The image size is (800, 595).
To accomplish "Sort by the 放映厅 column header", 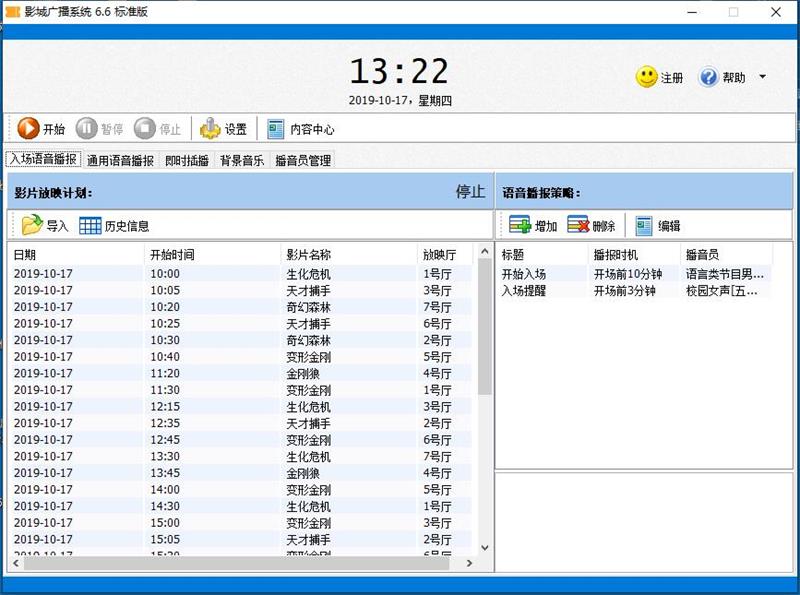I will pos(445,255).
